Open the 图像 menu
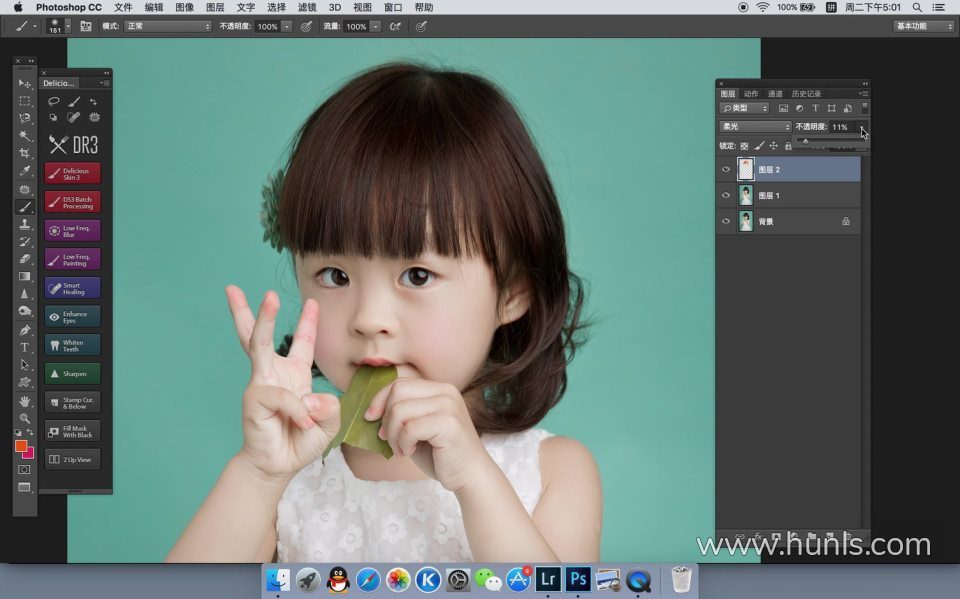The width and height of the screenshot is (960, 599). pyautogui.click(x=184, y=7)
